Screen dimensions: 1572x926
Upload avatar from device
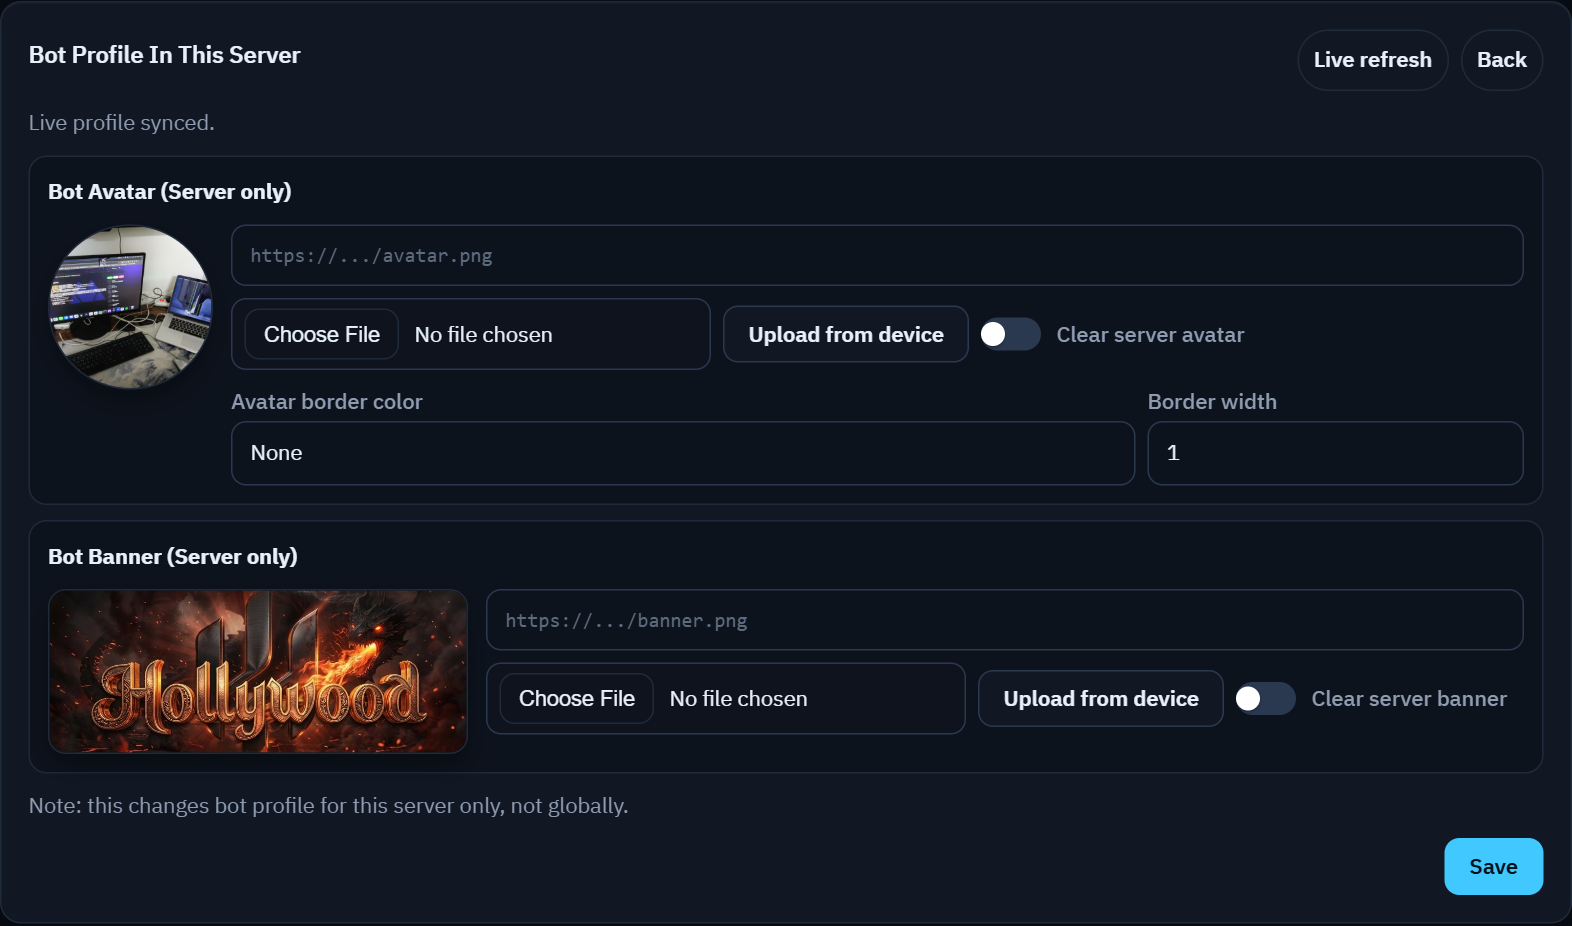click(845, 334)
